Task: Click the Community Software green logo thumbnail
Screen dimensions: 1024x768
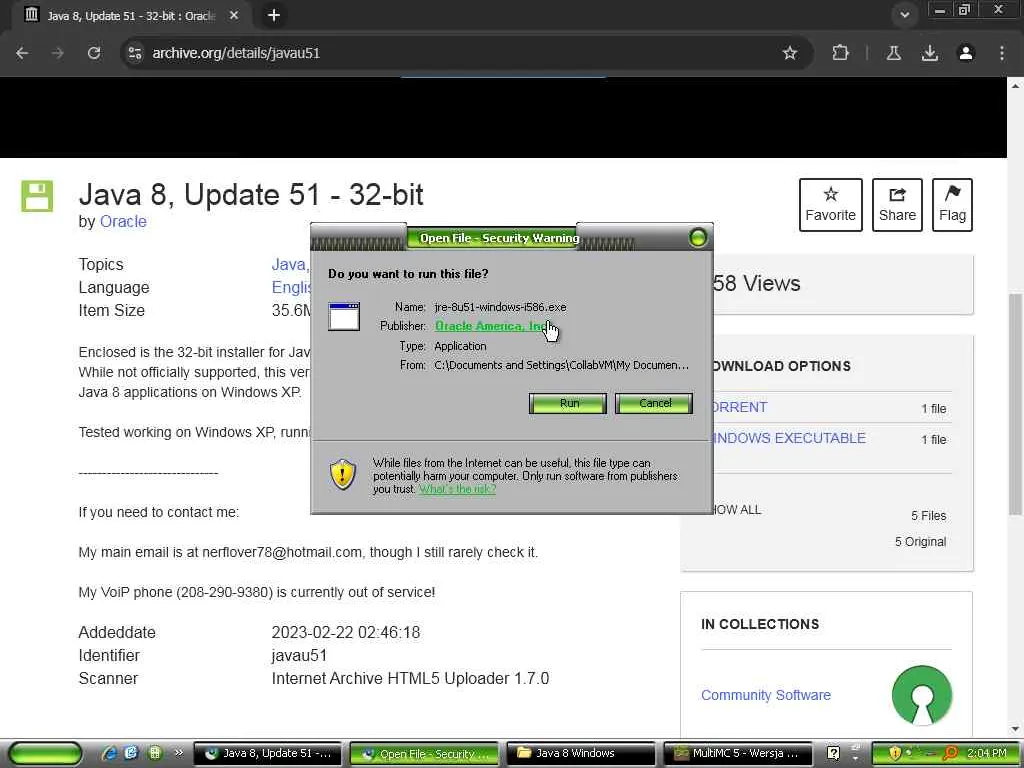Action: [x=921, y=695]
